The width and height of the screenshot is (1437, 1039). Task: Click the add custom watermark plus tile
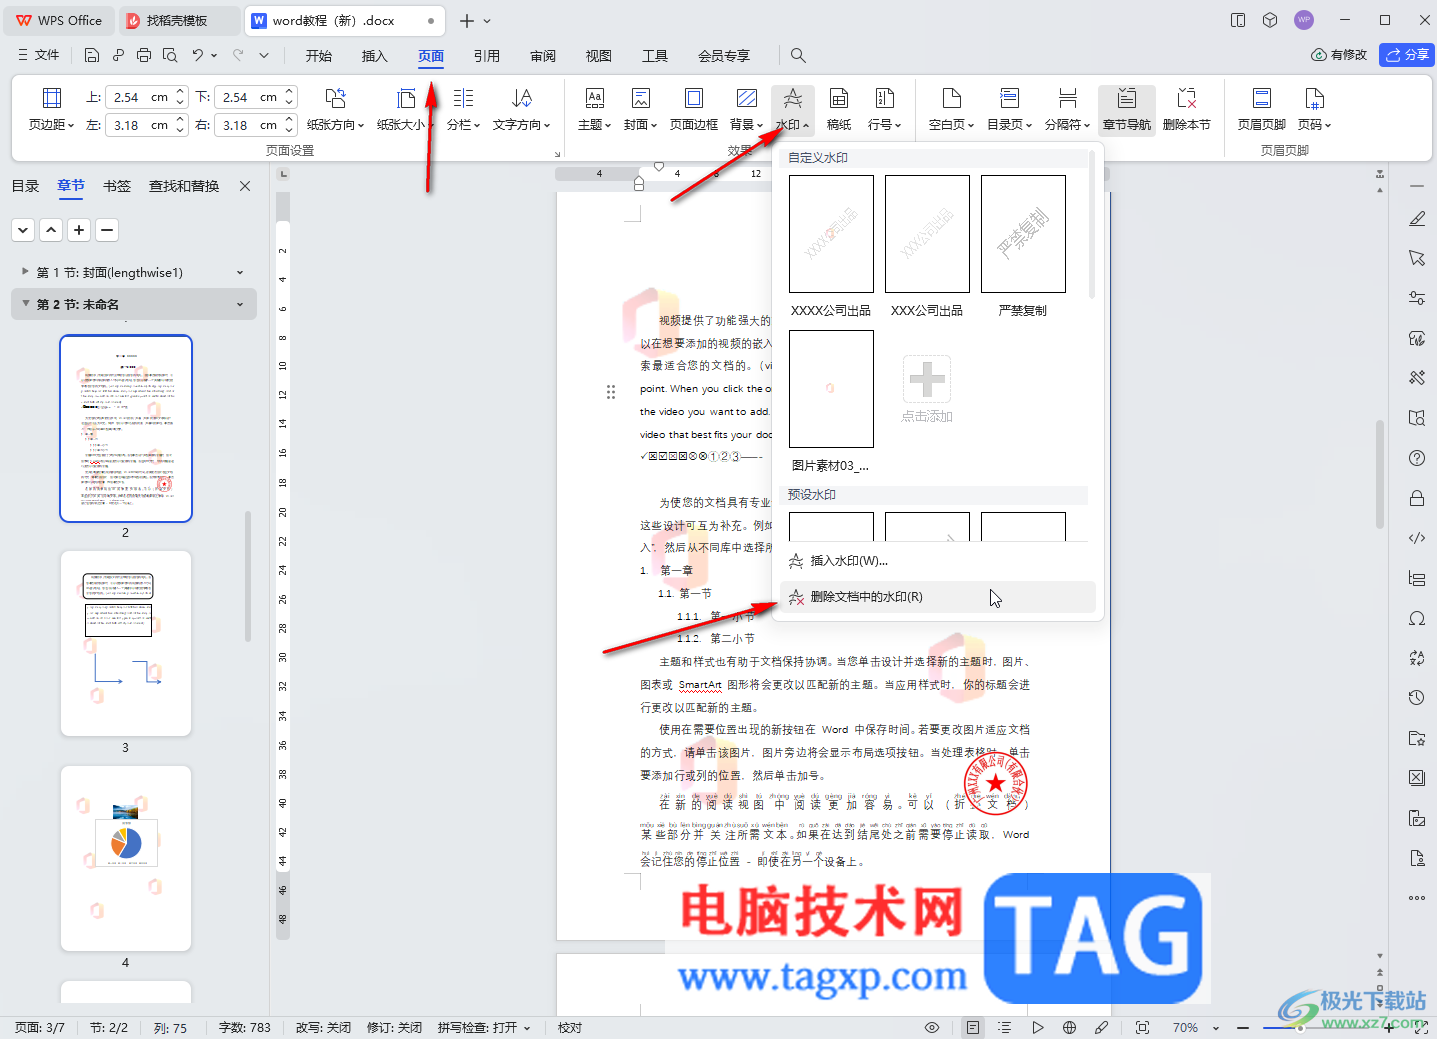tap(927, 379)
